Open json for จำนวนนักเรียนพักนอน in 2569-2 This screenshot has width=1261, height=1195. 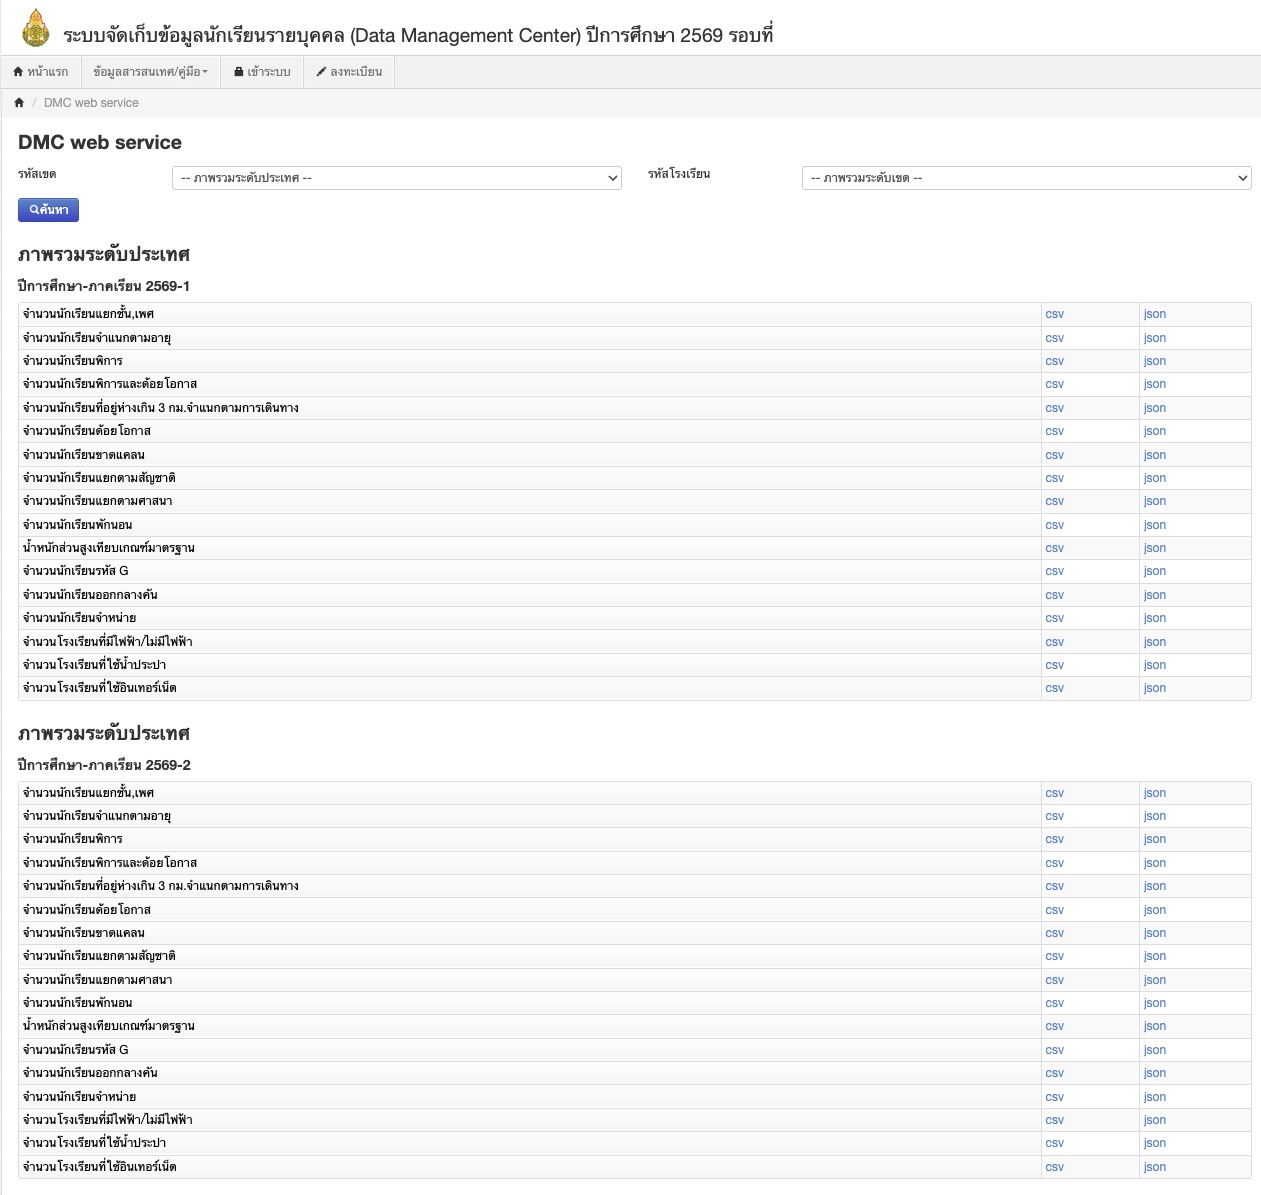click(x=1155, y=1003)
